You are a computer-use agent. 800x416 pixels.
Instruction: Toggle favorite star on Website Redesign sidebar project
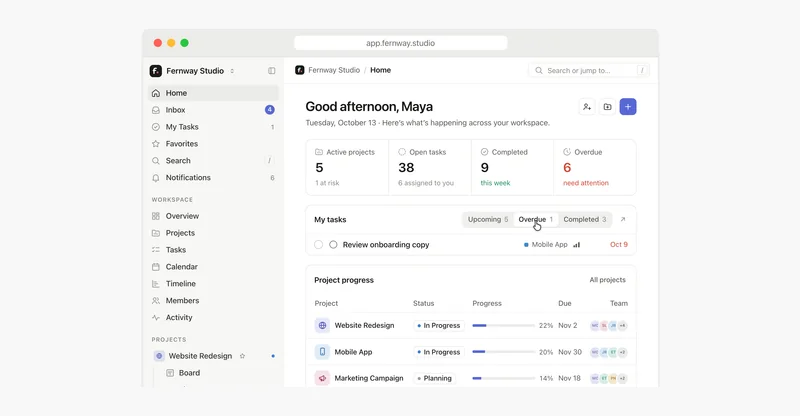click(x=242, y=356)
